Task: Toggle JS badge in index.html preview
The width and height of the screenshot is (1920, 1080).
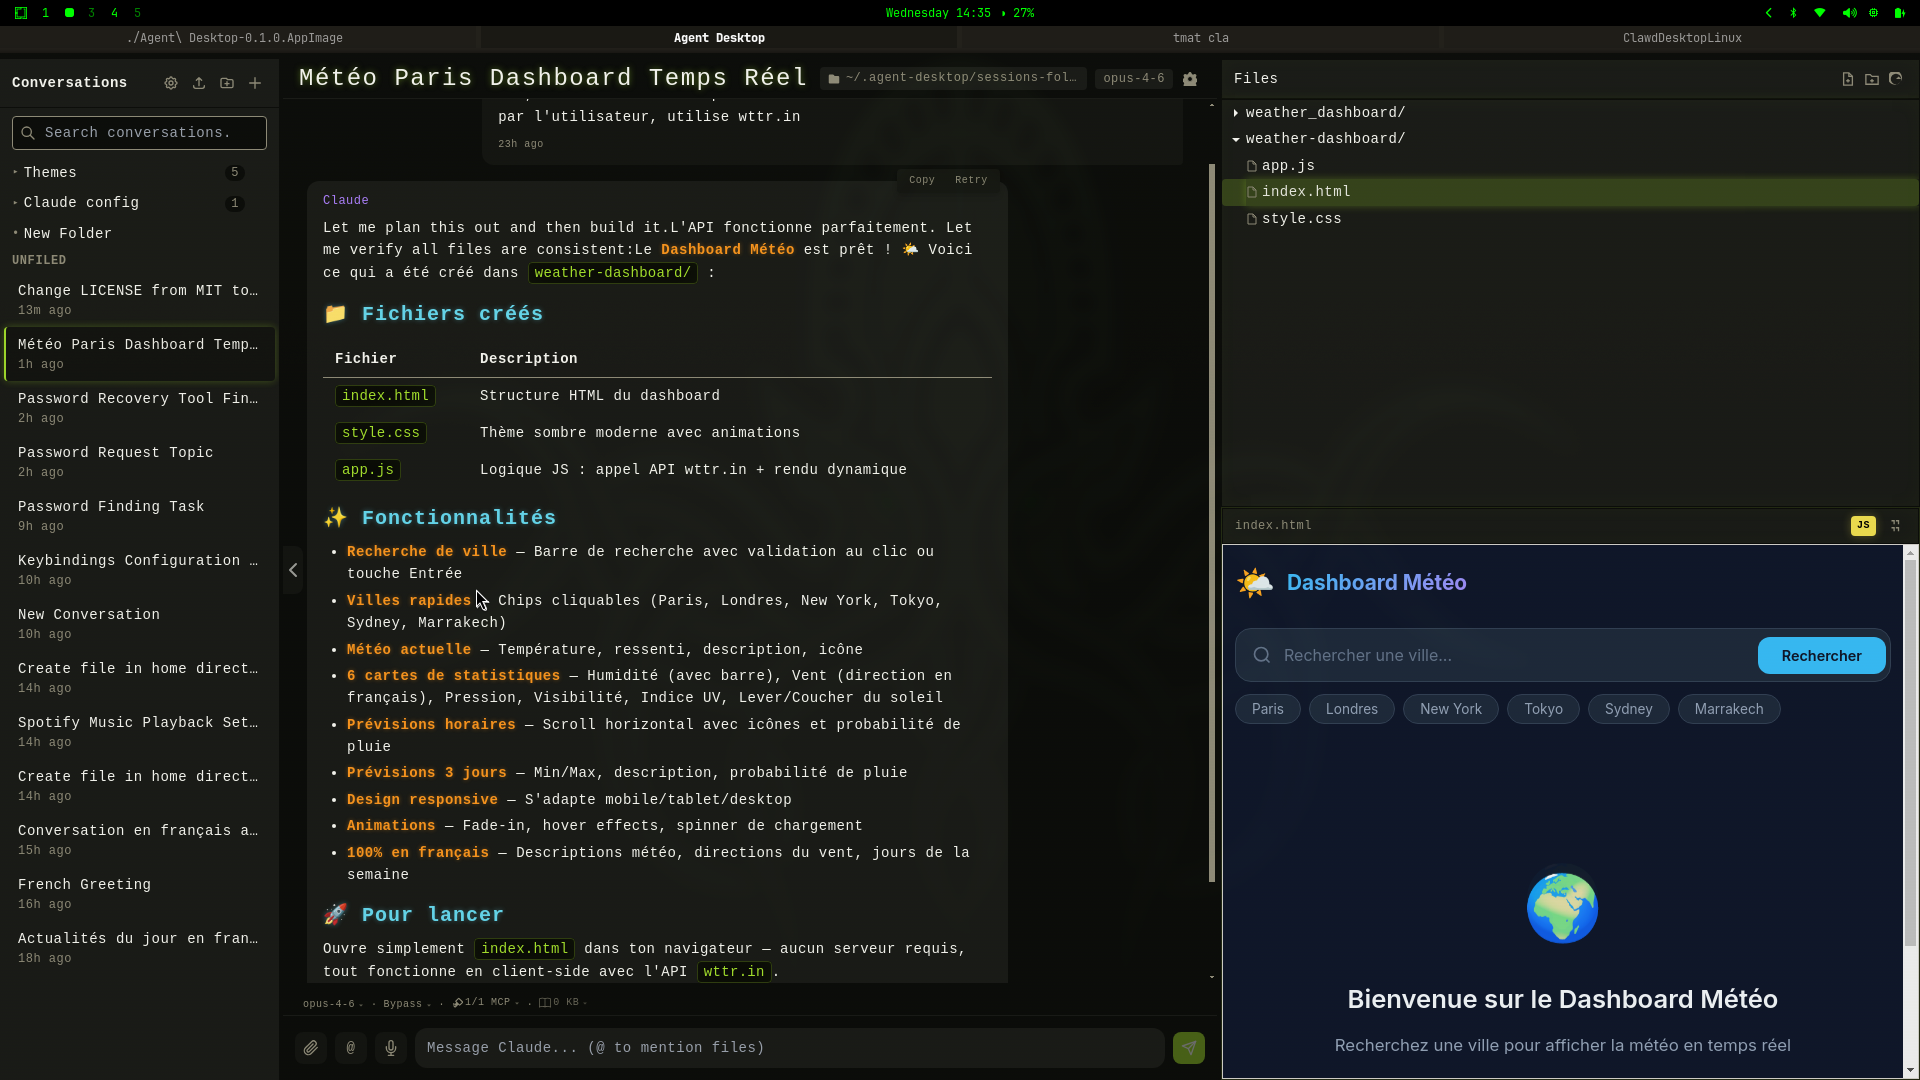Action: coord(1863,525)
